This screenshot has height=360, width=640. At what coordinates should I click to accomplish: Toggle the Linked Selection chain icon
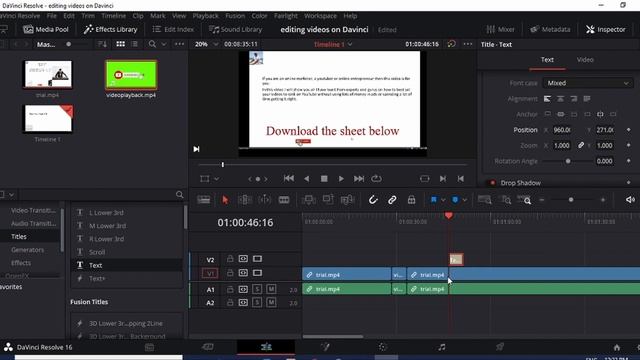[392, 200]
